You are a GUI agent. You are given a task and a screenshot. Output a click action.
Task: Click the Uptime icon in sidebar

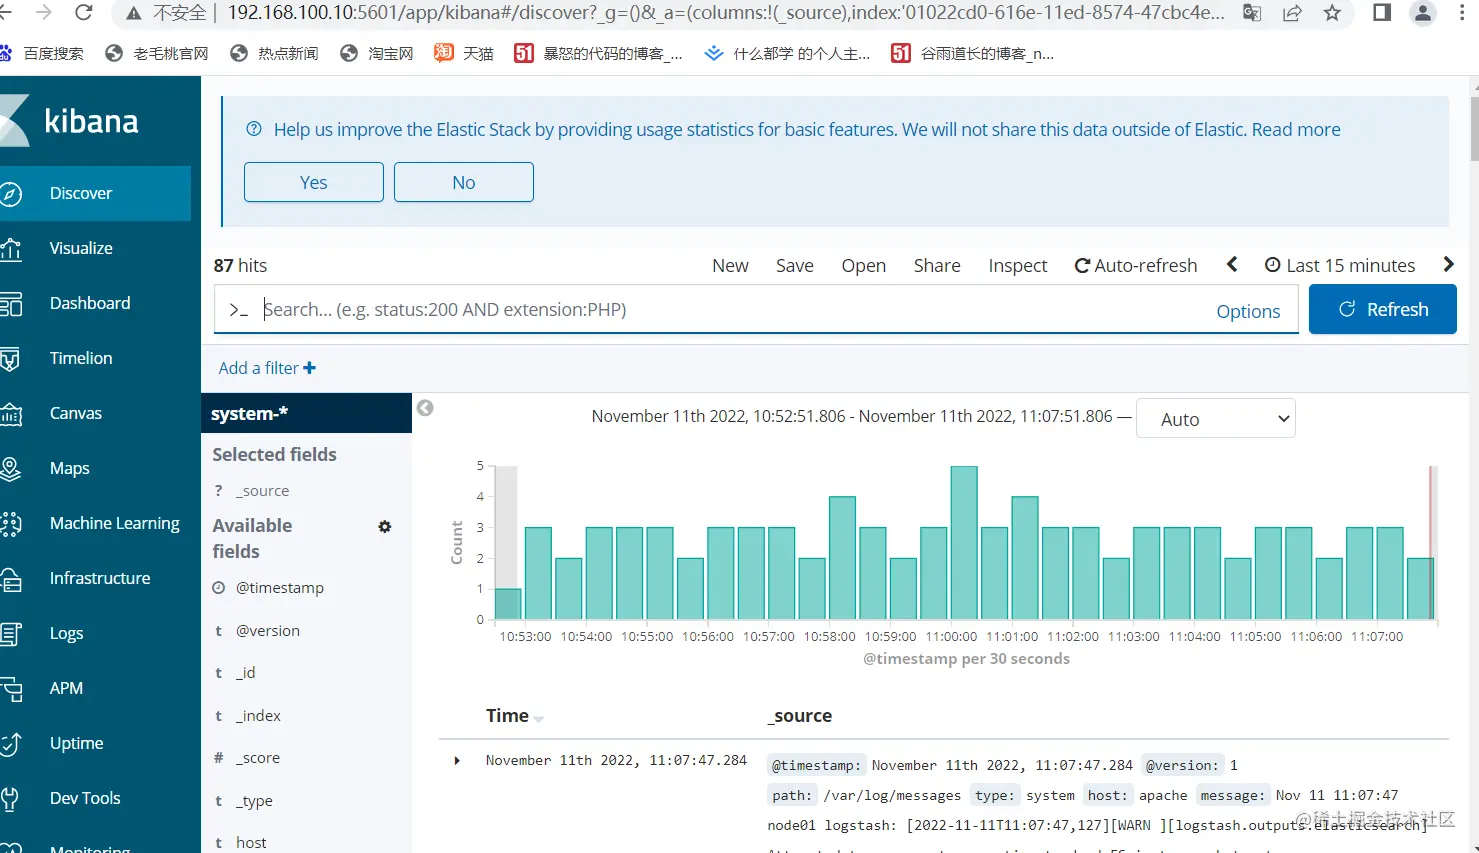[x=10, y=744]
